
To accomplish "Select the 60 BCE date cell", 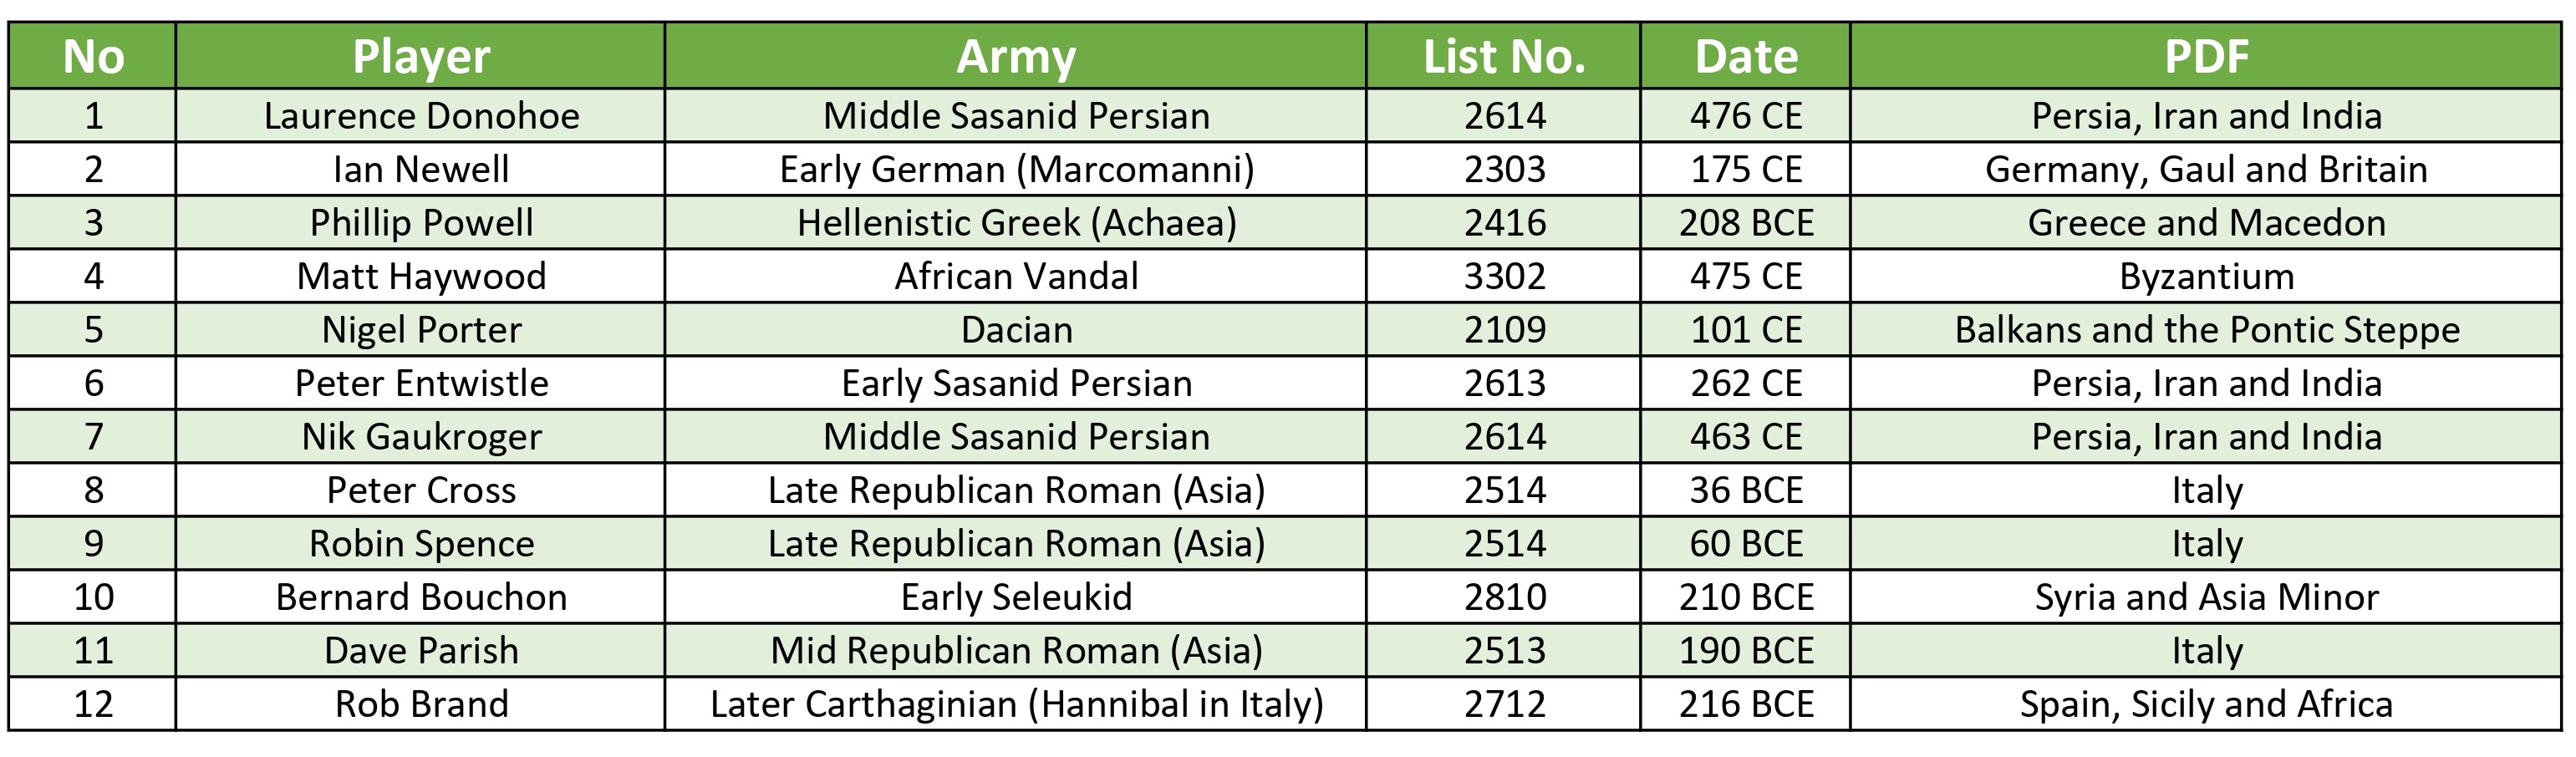I will pyautogui.click(x=1746, y=544).
